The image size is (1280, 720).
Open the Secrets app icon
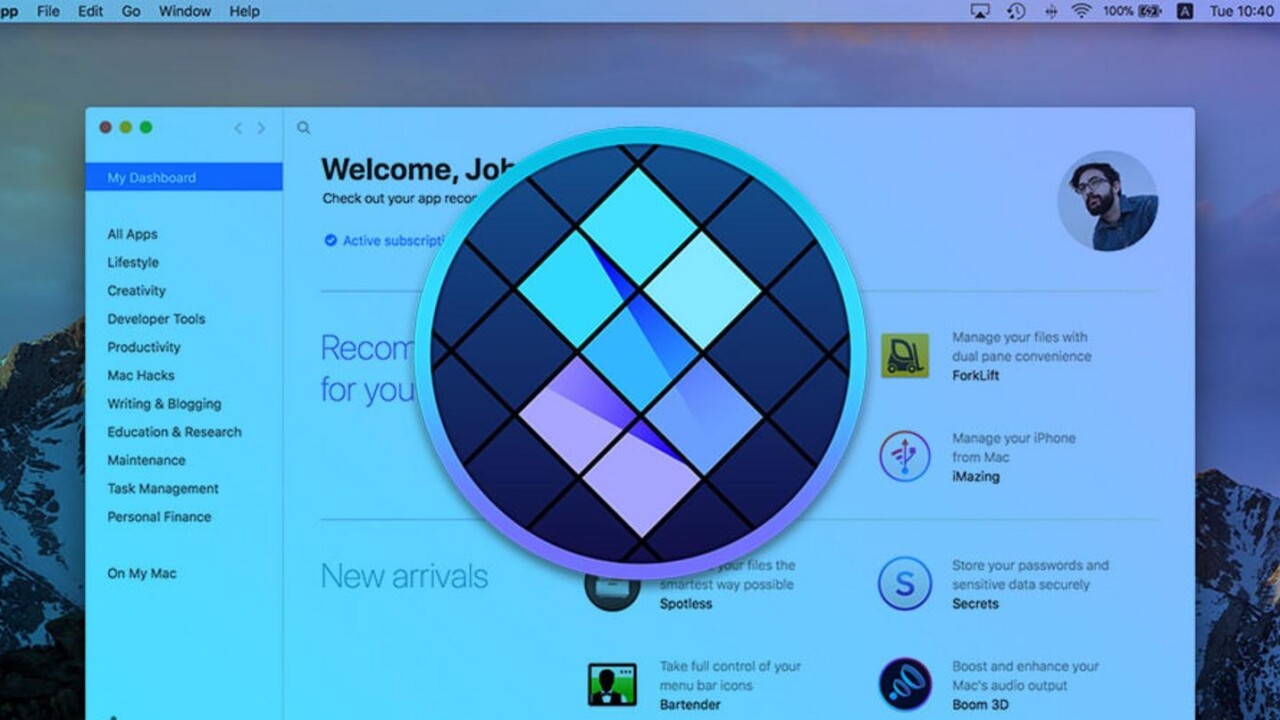click(904, 584)
